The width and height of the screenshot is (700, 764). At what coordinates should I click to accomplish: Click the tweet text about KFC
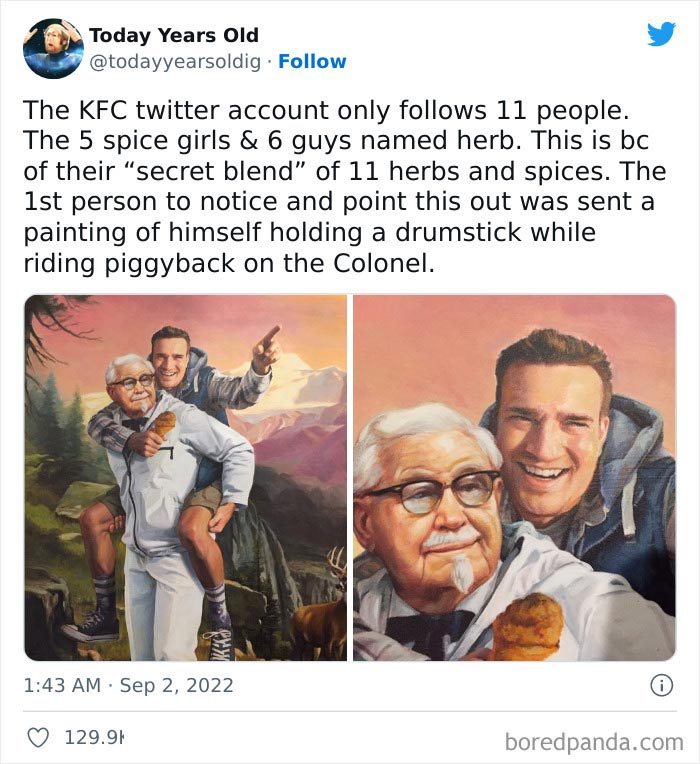[x=340, y=187]
